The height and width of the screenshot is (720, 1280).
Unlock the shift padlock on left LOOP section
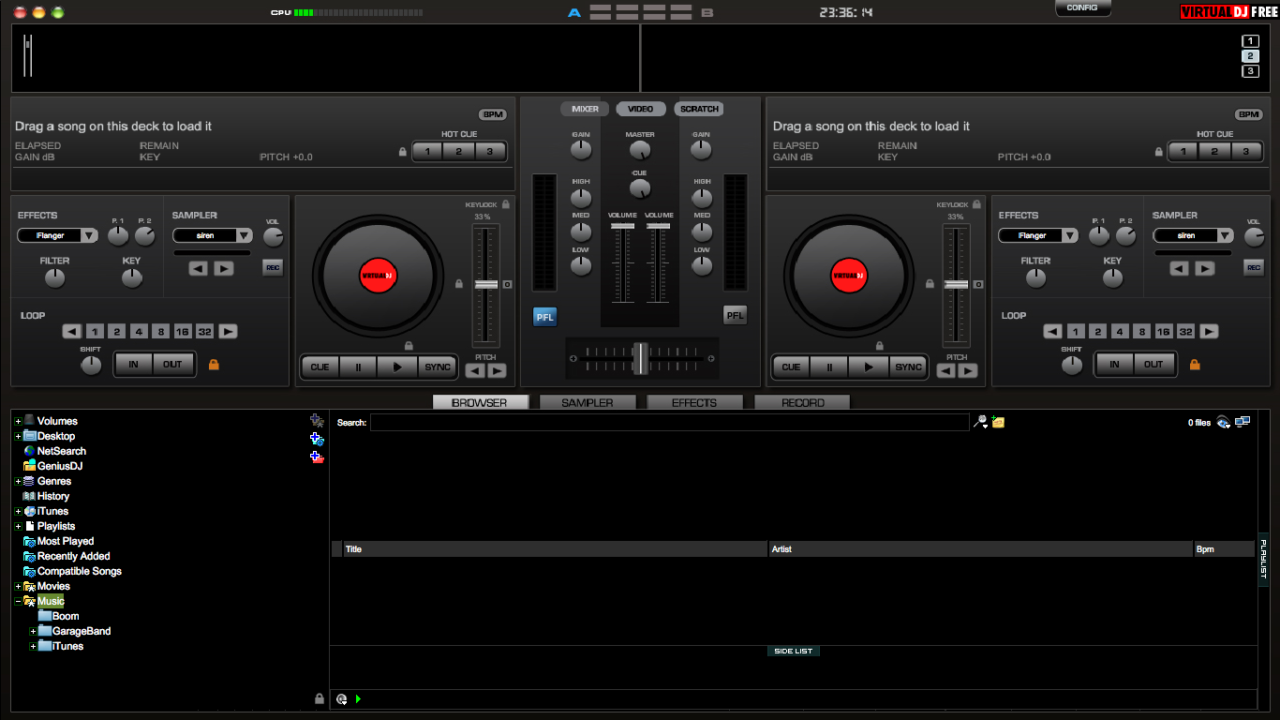pyautogui.click(x=213, y=364)
